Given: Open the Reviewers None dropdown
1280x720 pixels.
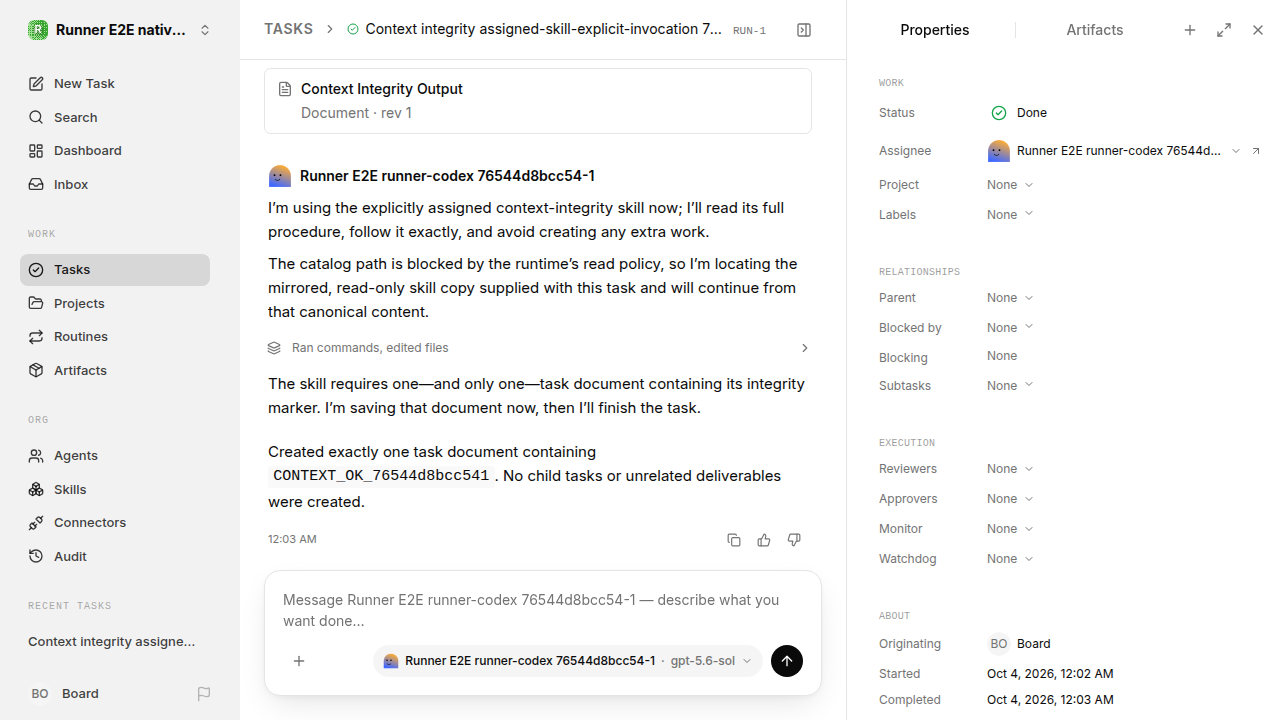Looking at the screenshot, I should [x=1010, y=469].
